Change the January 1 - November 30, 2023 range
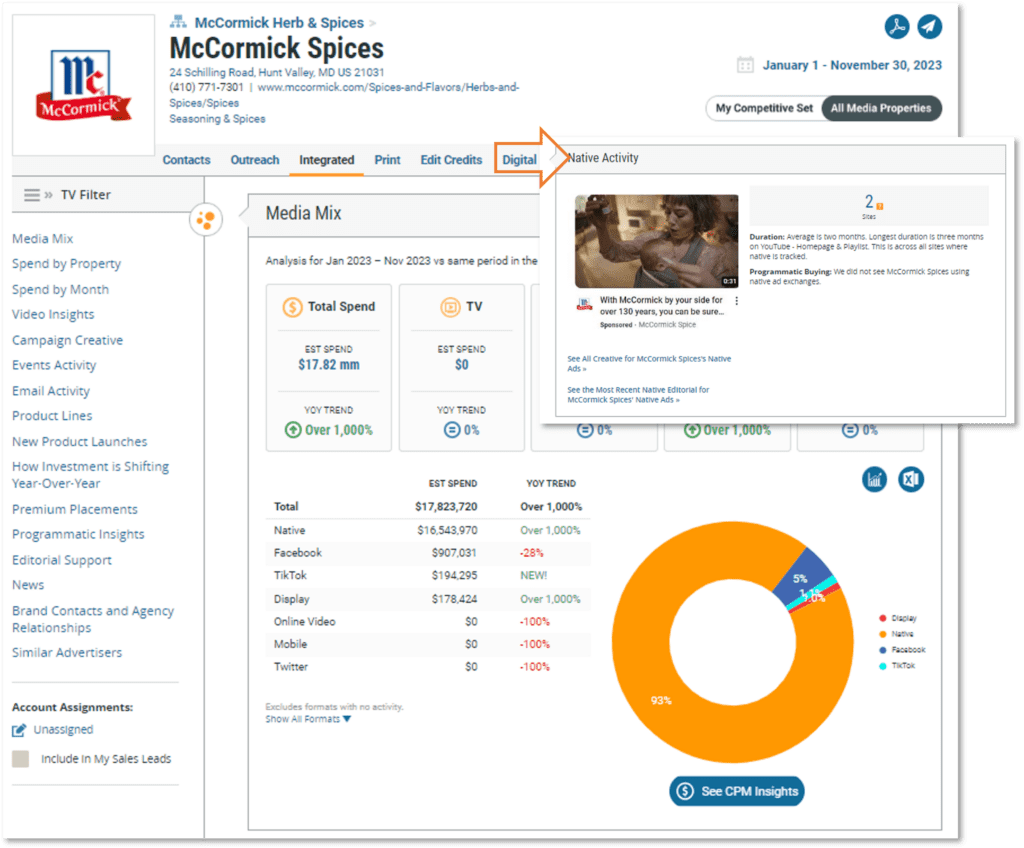 852,65
